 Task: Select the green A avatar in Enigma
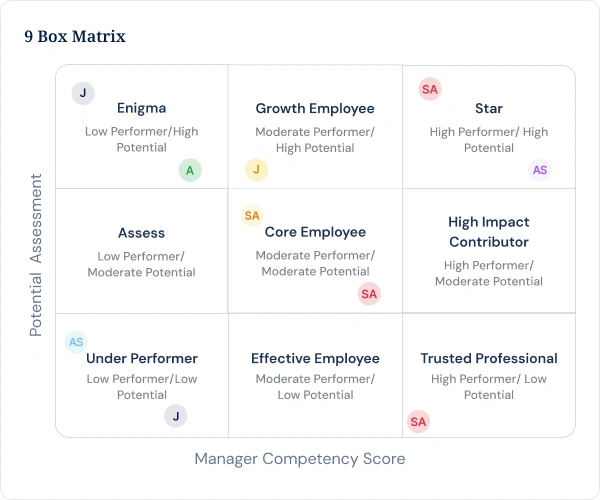tap(190, 170)
